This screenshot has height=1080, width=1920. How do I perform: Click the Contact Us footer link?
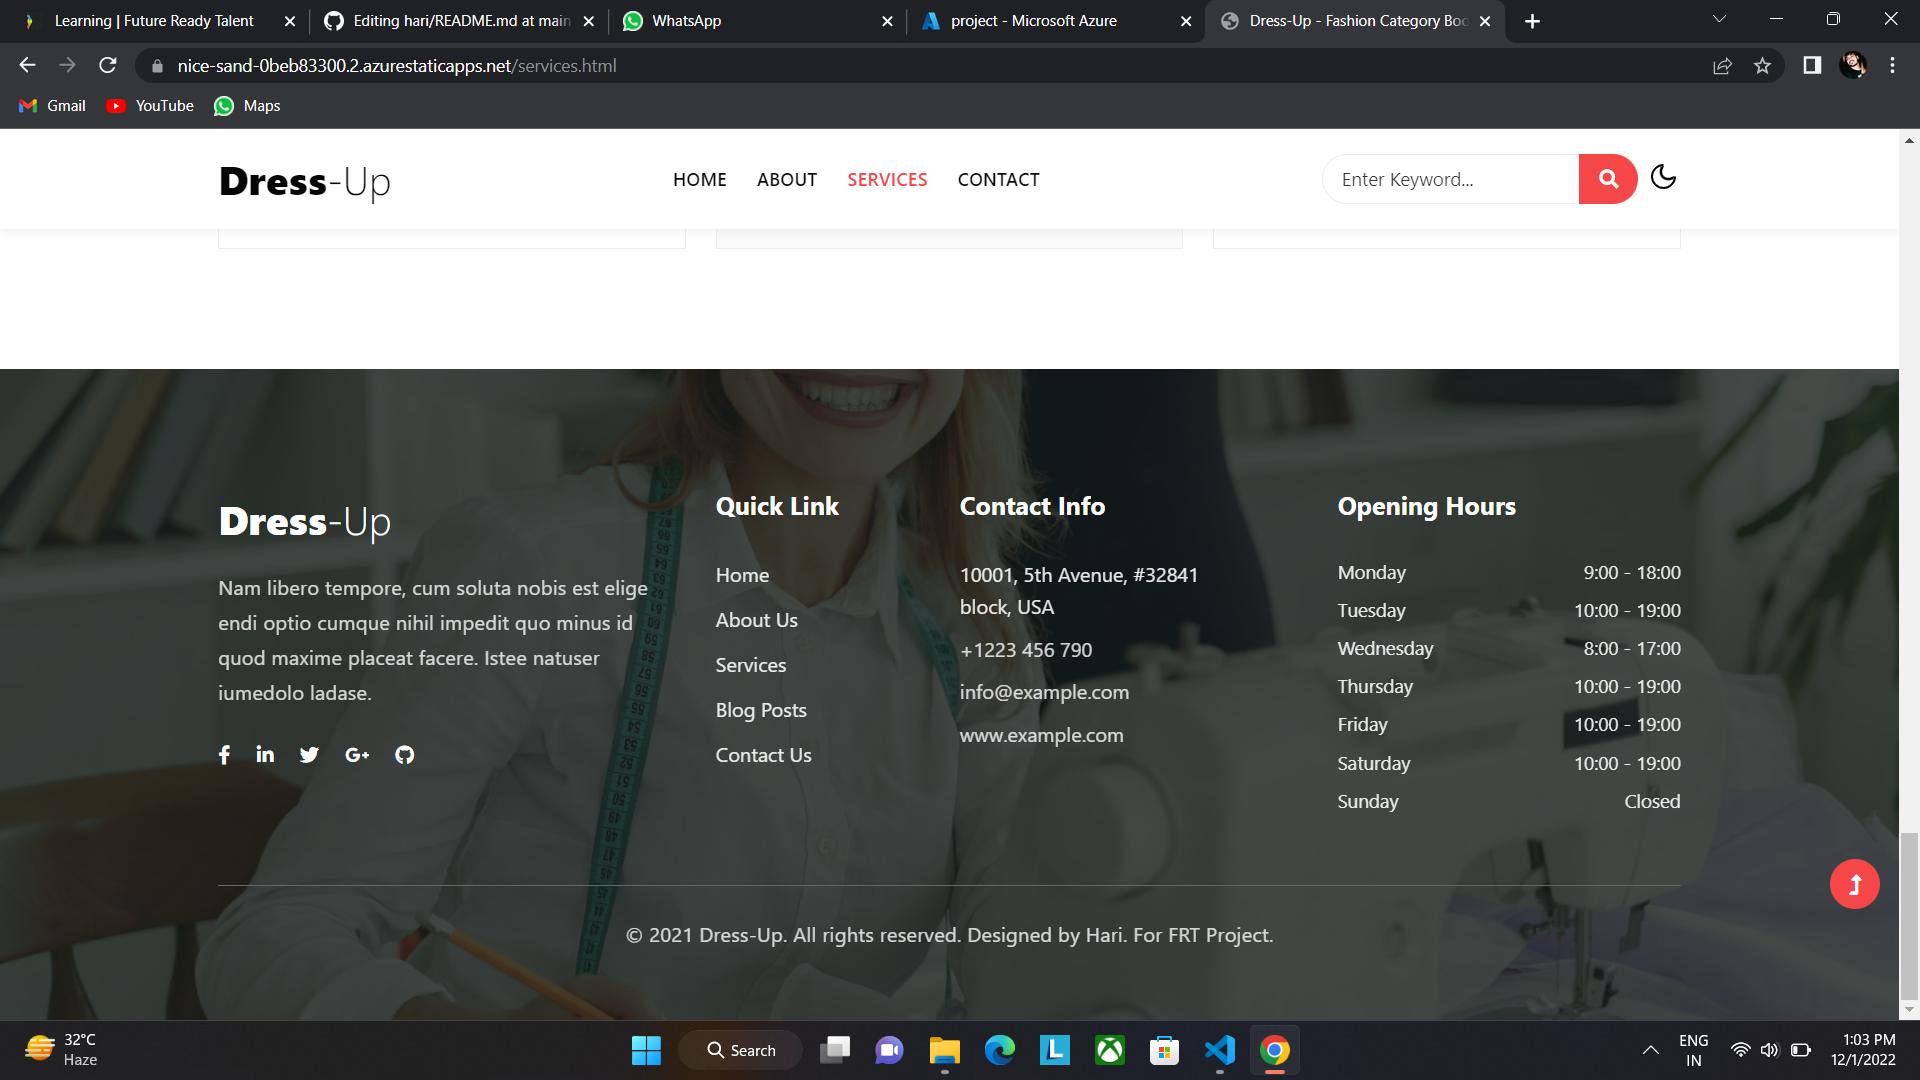click(x=763, y=755)
